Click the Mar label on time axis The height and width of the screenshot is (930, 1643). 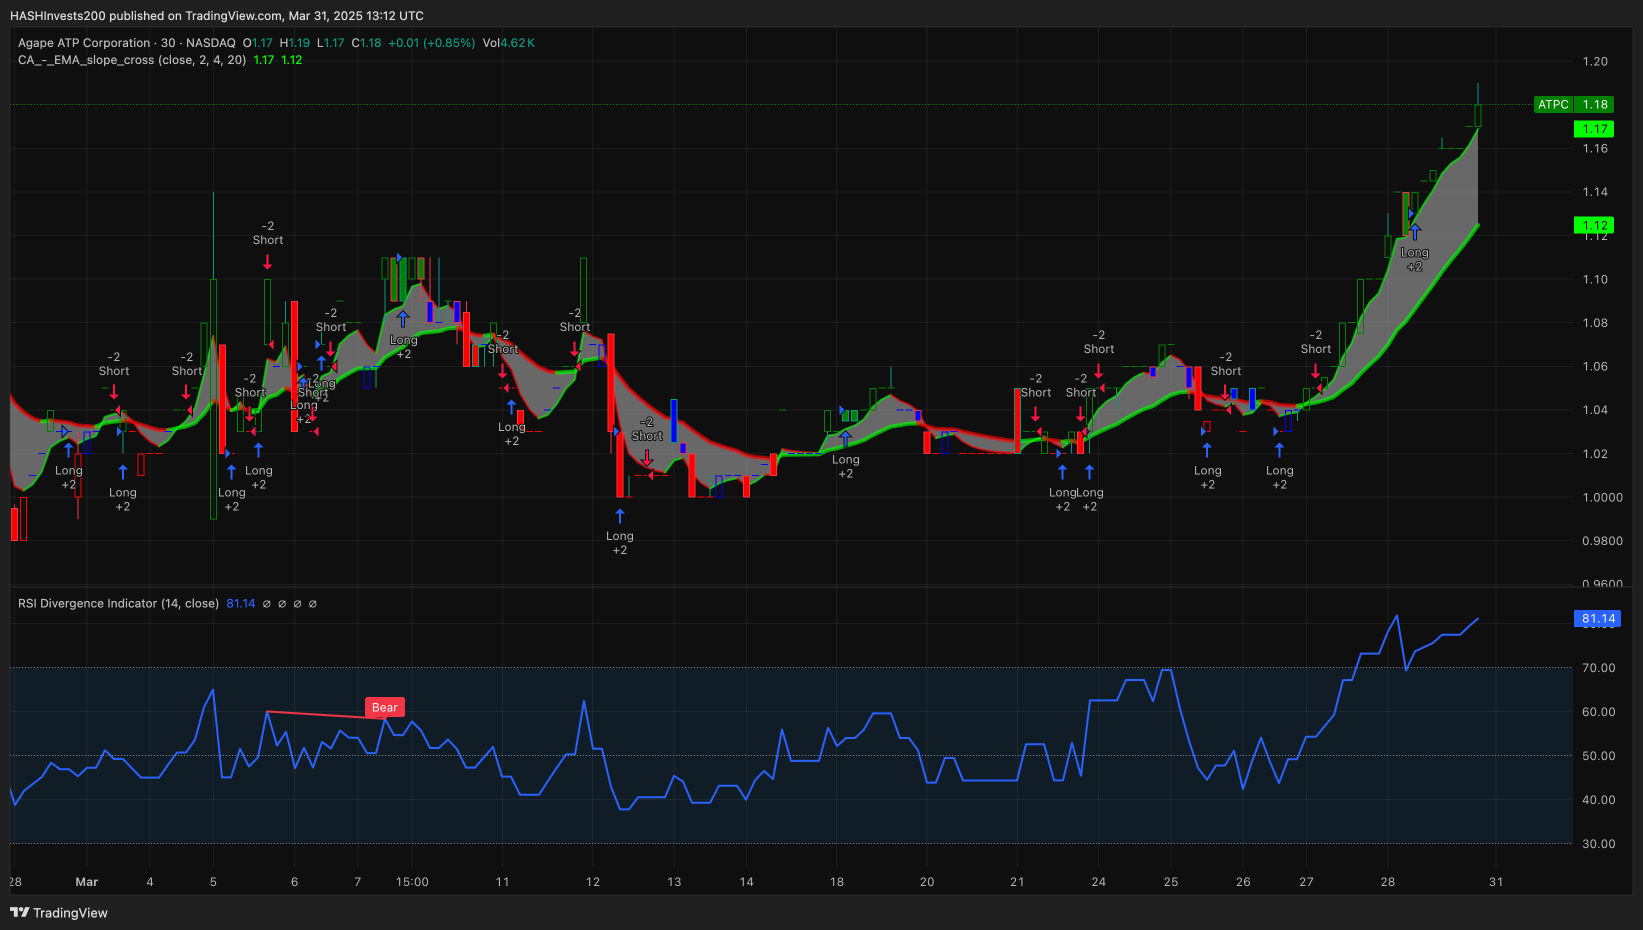click(x=87, y=882)
